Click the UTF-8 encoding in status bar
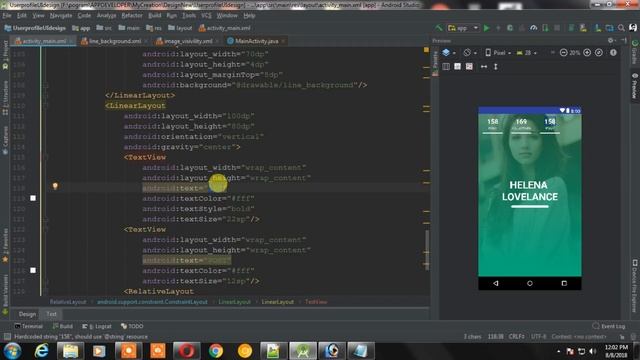 538,337
